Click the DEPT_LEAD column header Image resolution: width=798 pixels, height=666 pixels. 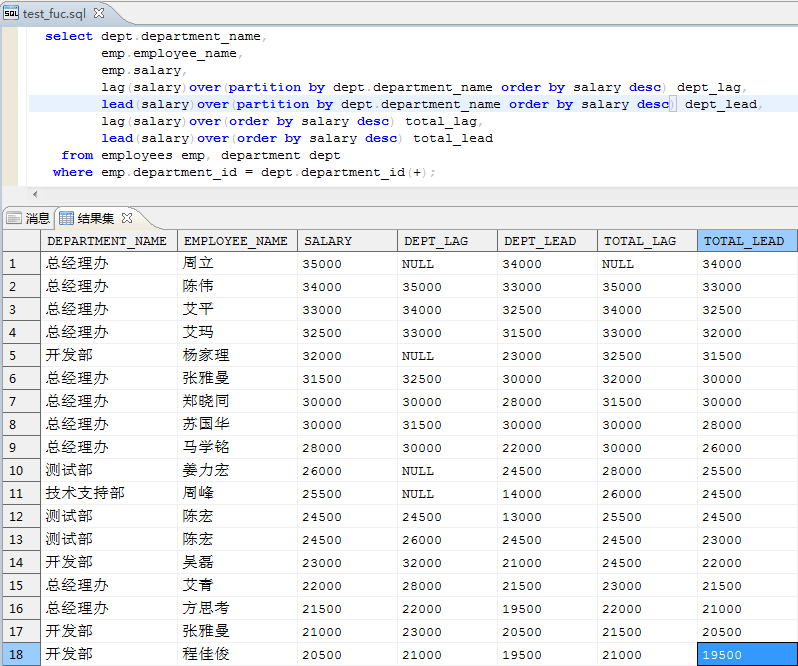[540, 241]
